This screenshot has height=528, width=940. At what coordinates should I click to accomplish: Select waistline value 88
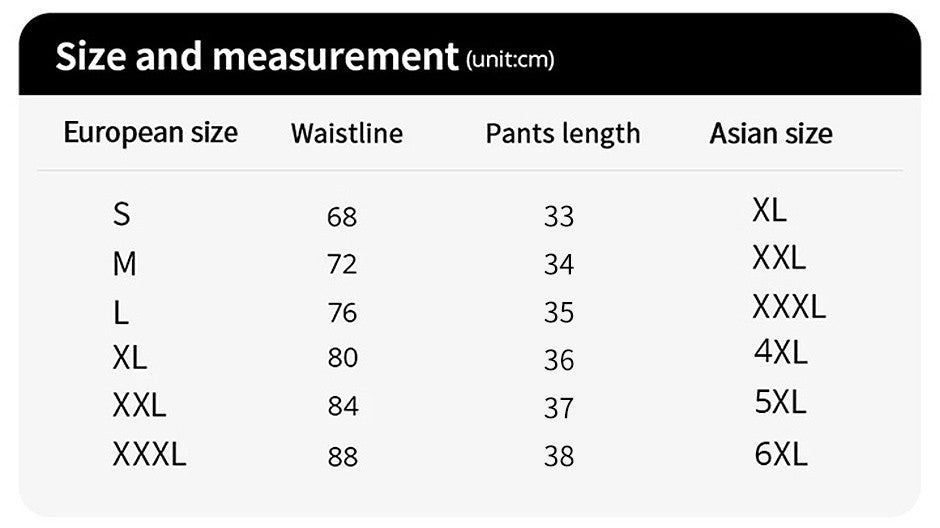tap(342, 457)
